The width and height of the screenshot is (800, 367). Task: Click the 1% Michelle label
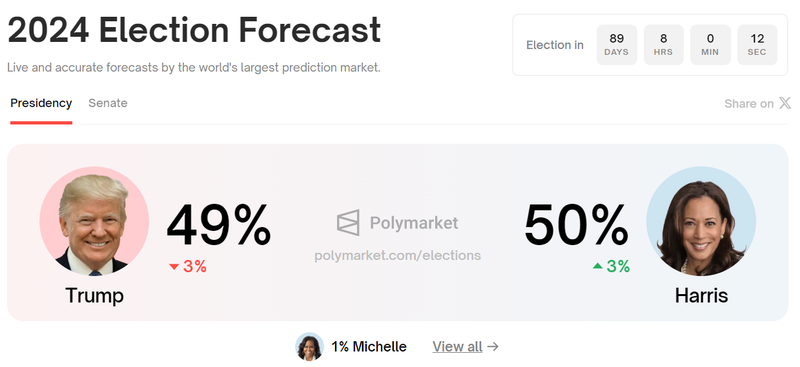369,347
